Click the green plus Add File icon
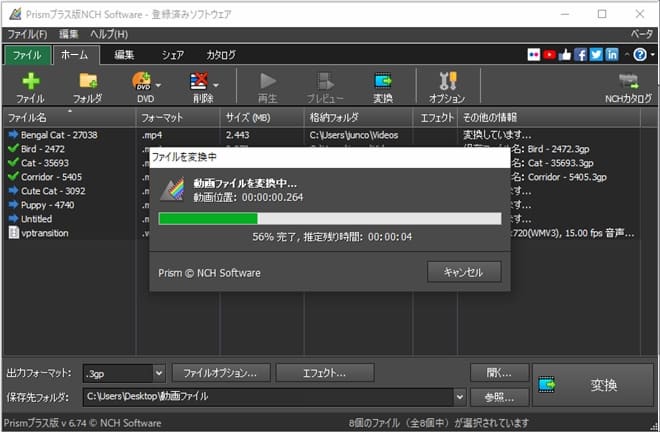This screenshot has height=432, width=660. tap(30, 81)
